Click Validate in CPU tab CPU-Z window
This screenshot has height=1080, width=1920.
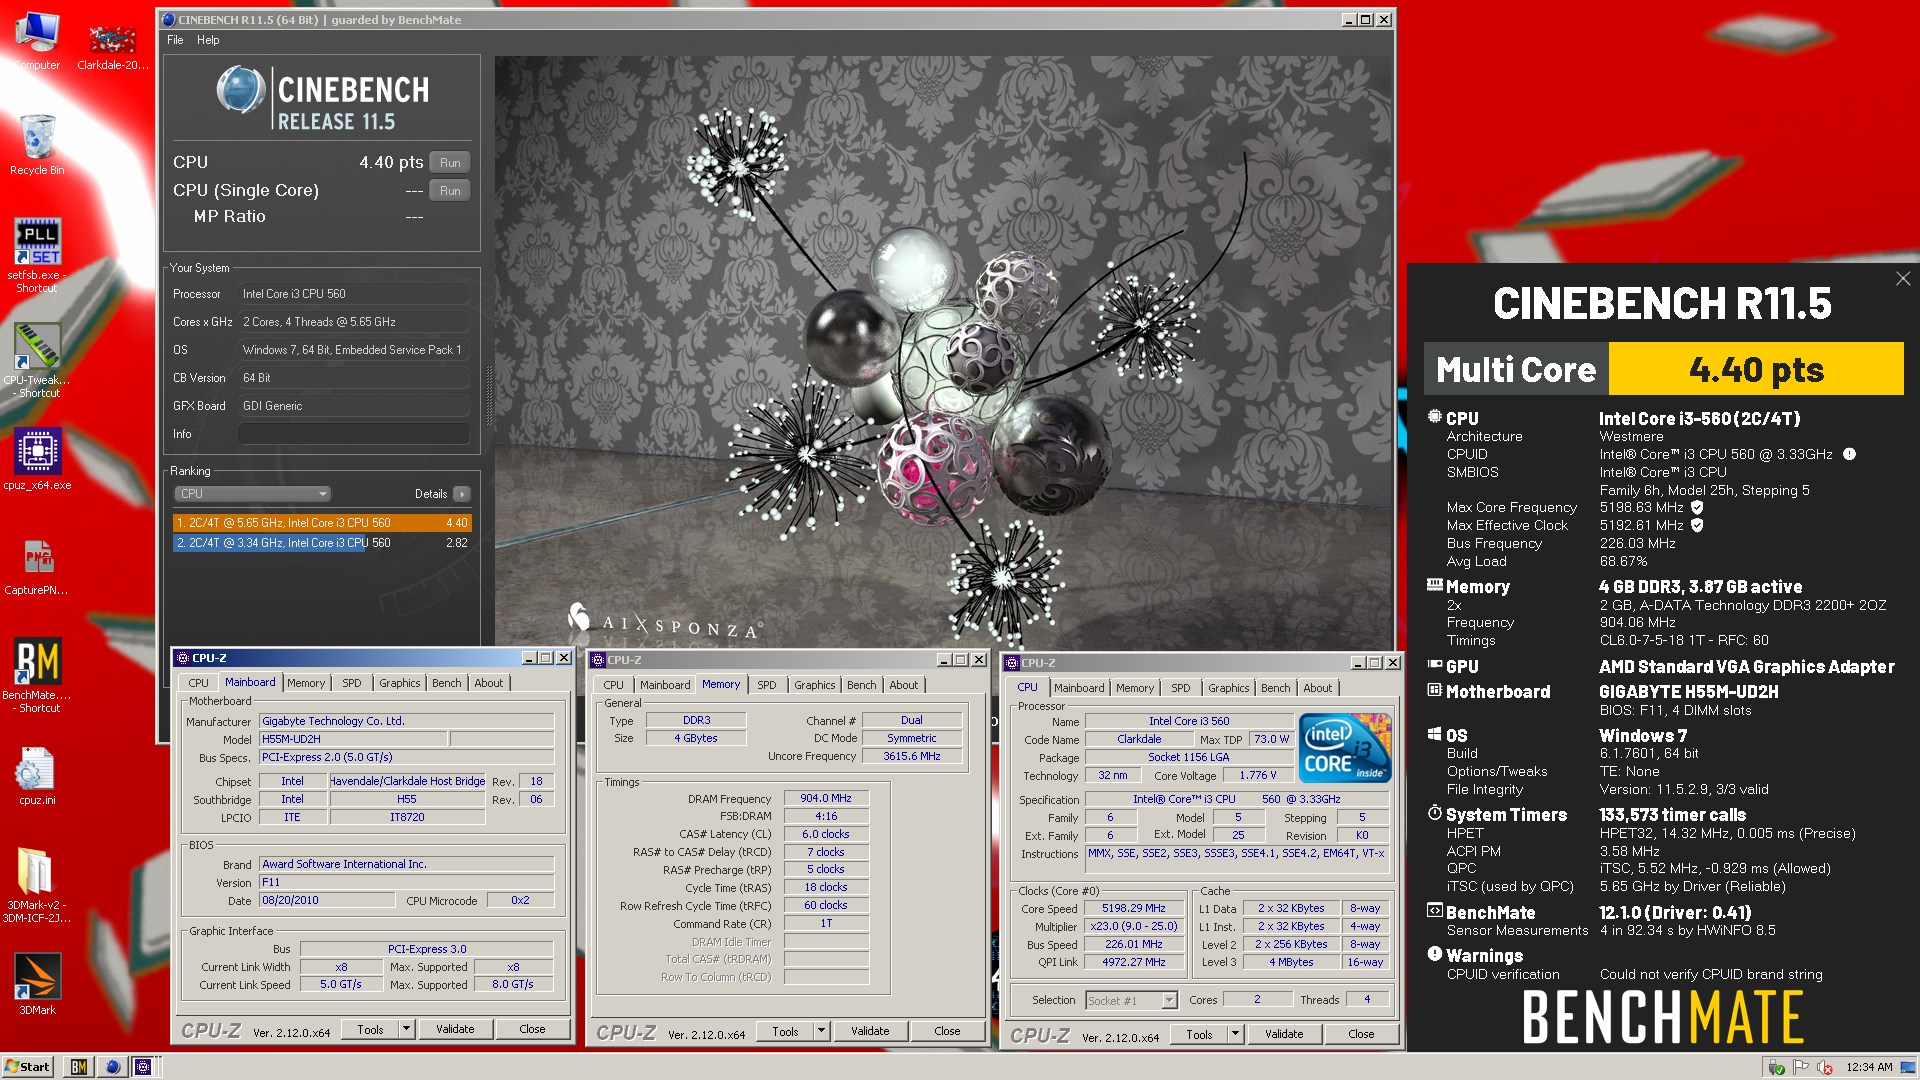point(1284,1034)
